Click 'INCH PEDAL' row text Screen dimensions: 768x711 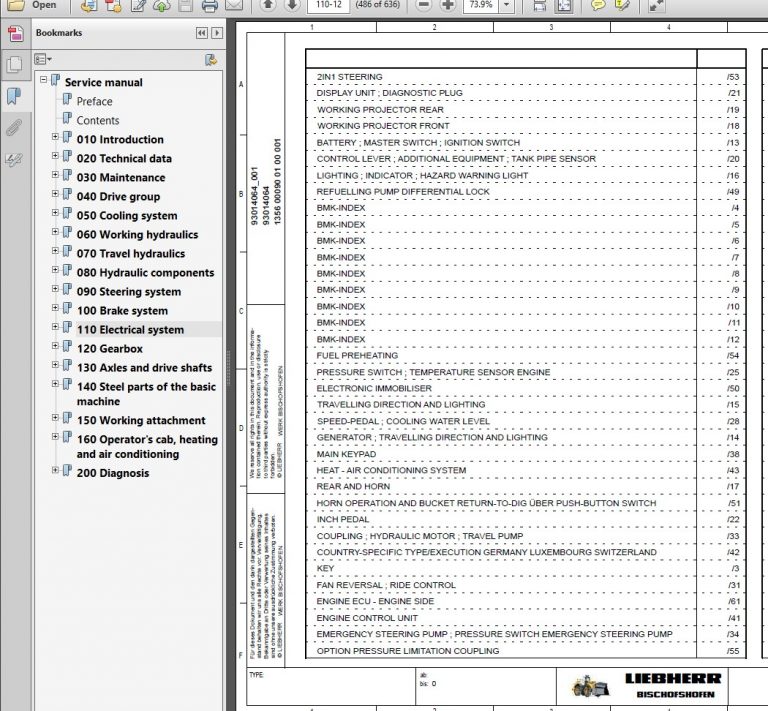pos(343,520)
